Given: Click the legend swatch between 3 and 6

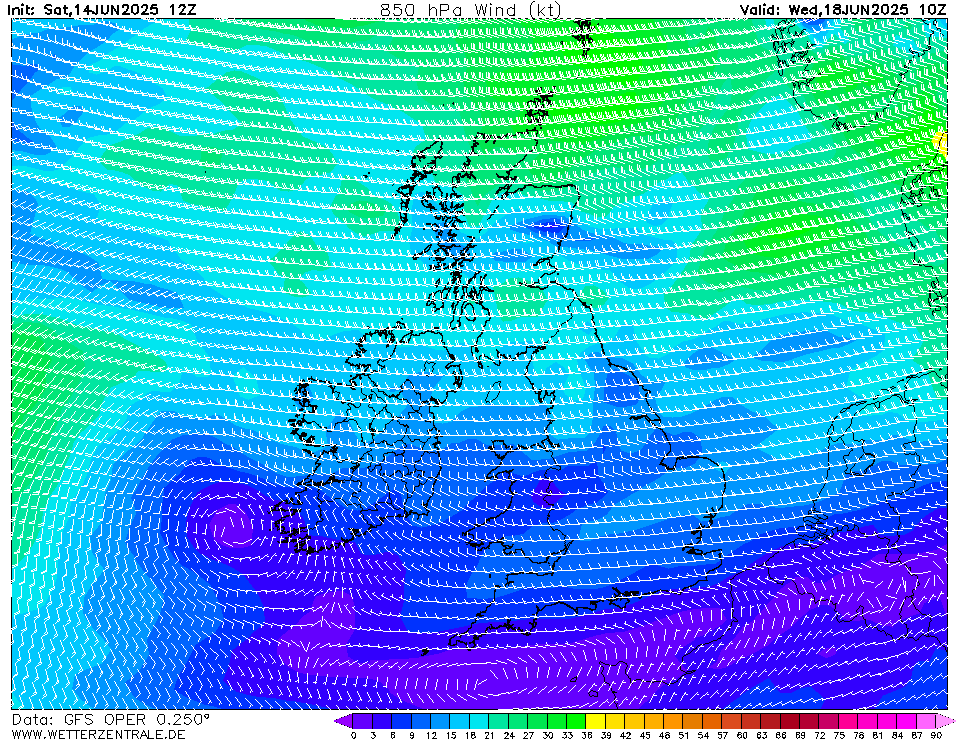Looking at the screenshot, I should [382, 721].
